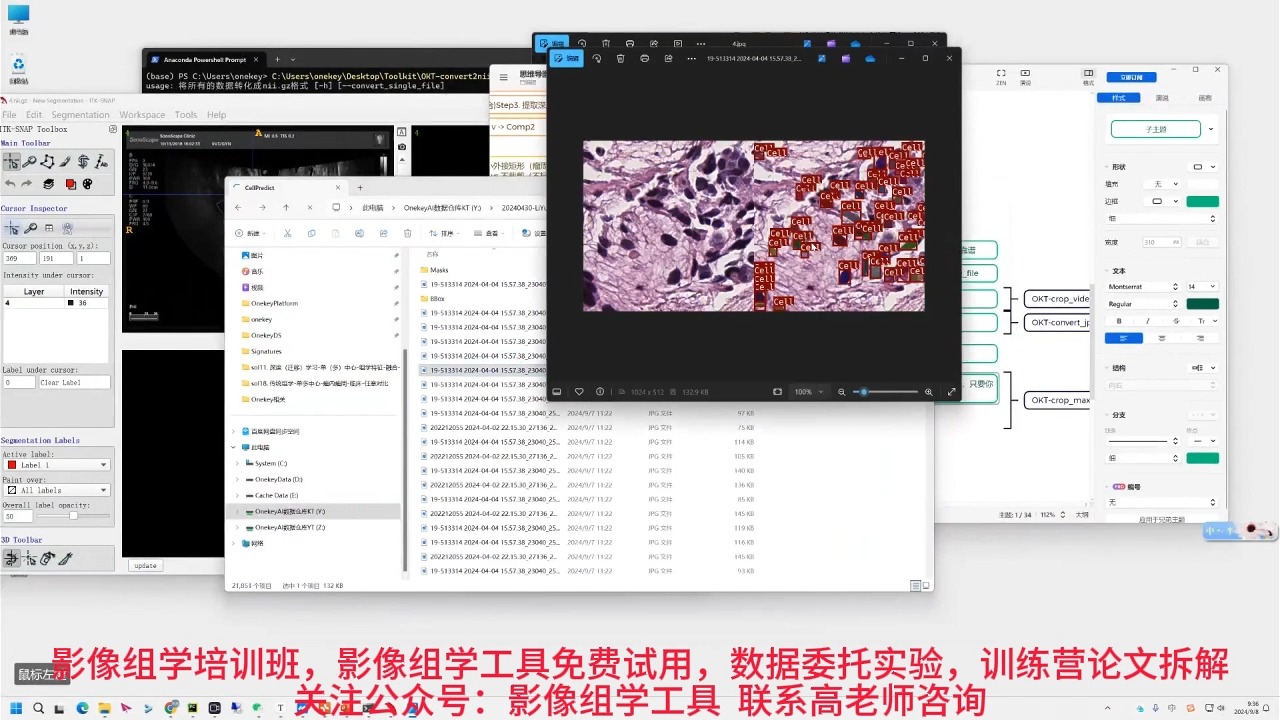1280x720 pixels.
Task: Click the cursor position x field showing 369
Action: (x=19, y=259)
